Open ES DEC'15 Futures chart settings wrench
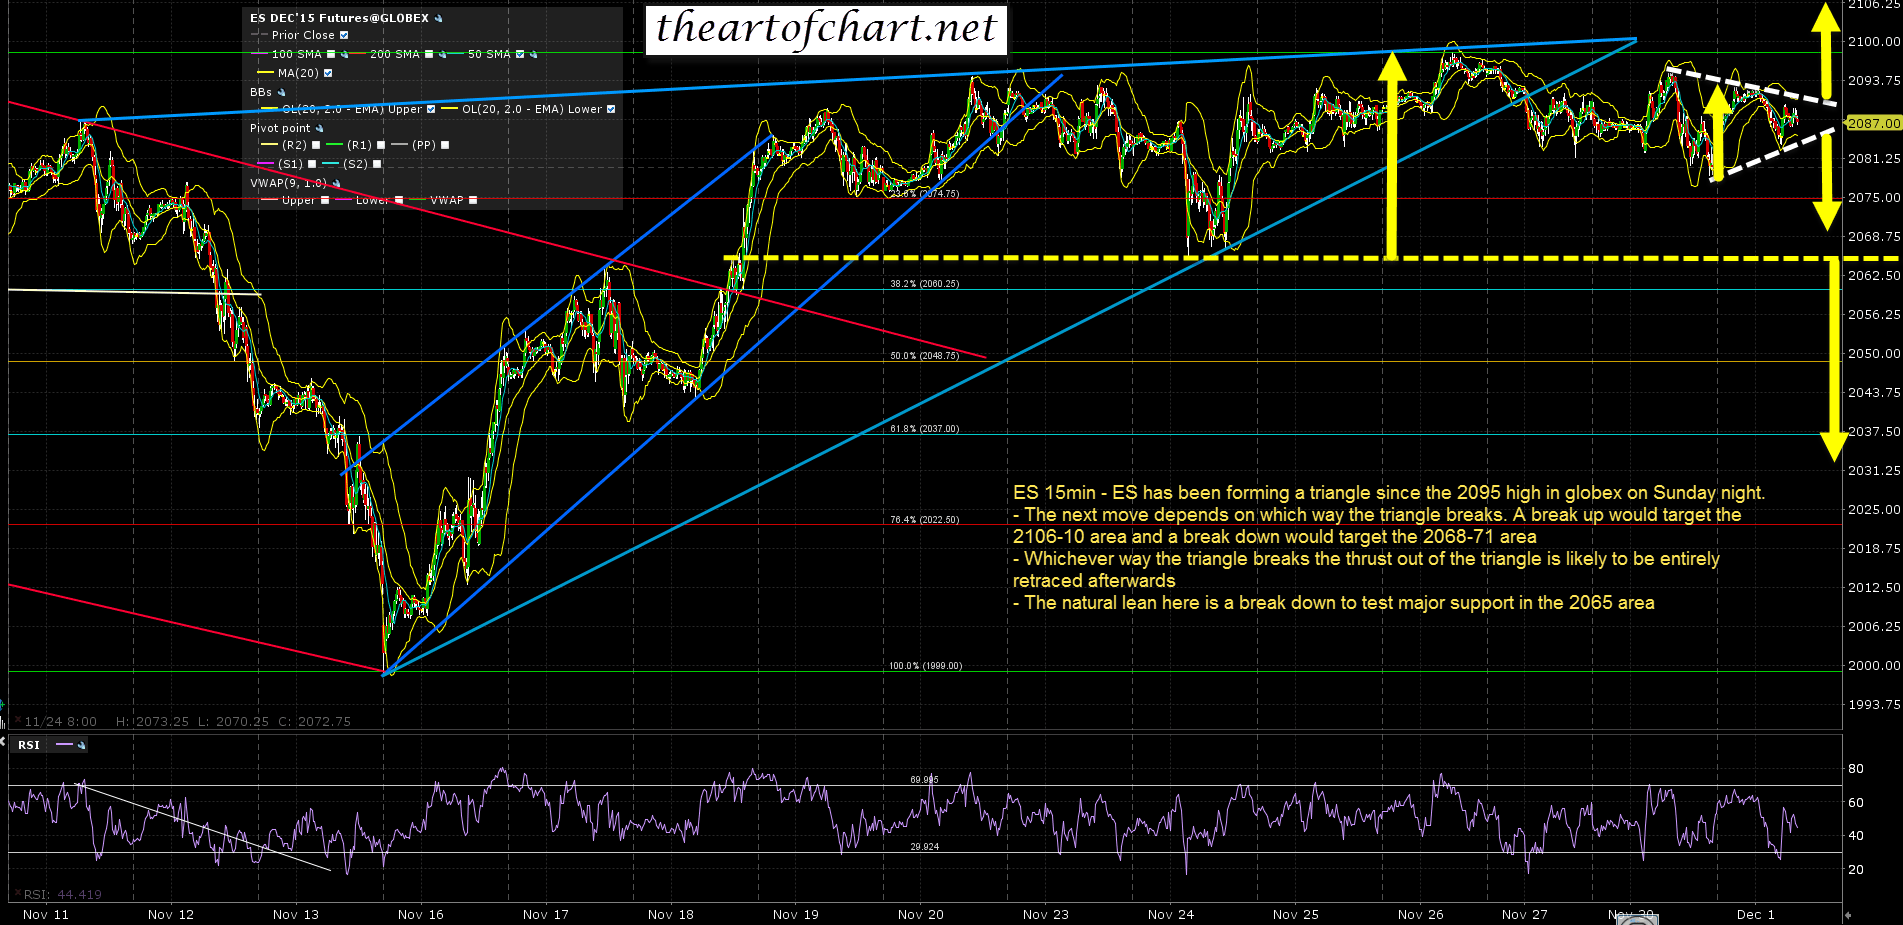 (439, 18)
